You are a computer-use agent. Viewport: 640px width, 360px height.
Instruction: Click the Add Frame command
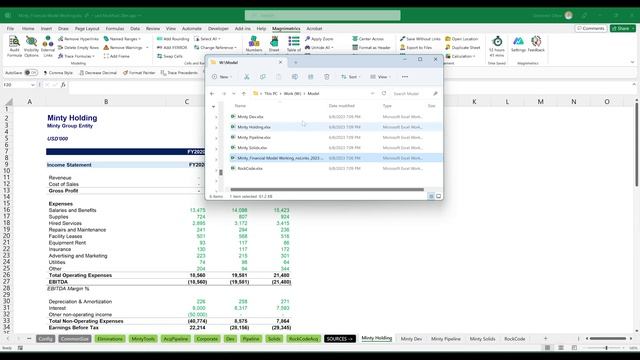click(x=116, y=56)
